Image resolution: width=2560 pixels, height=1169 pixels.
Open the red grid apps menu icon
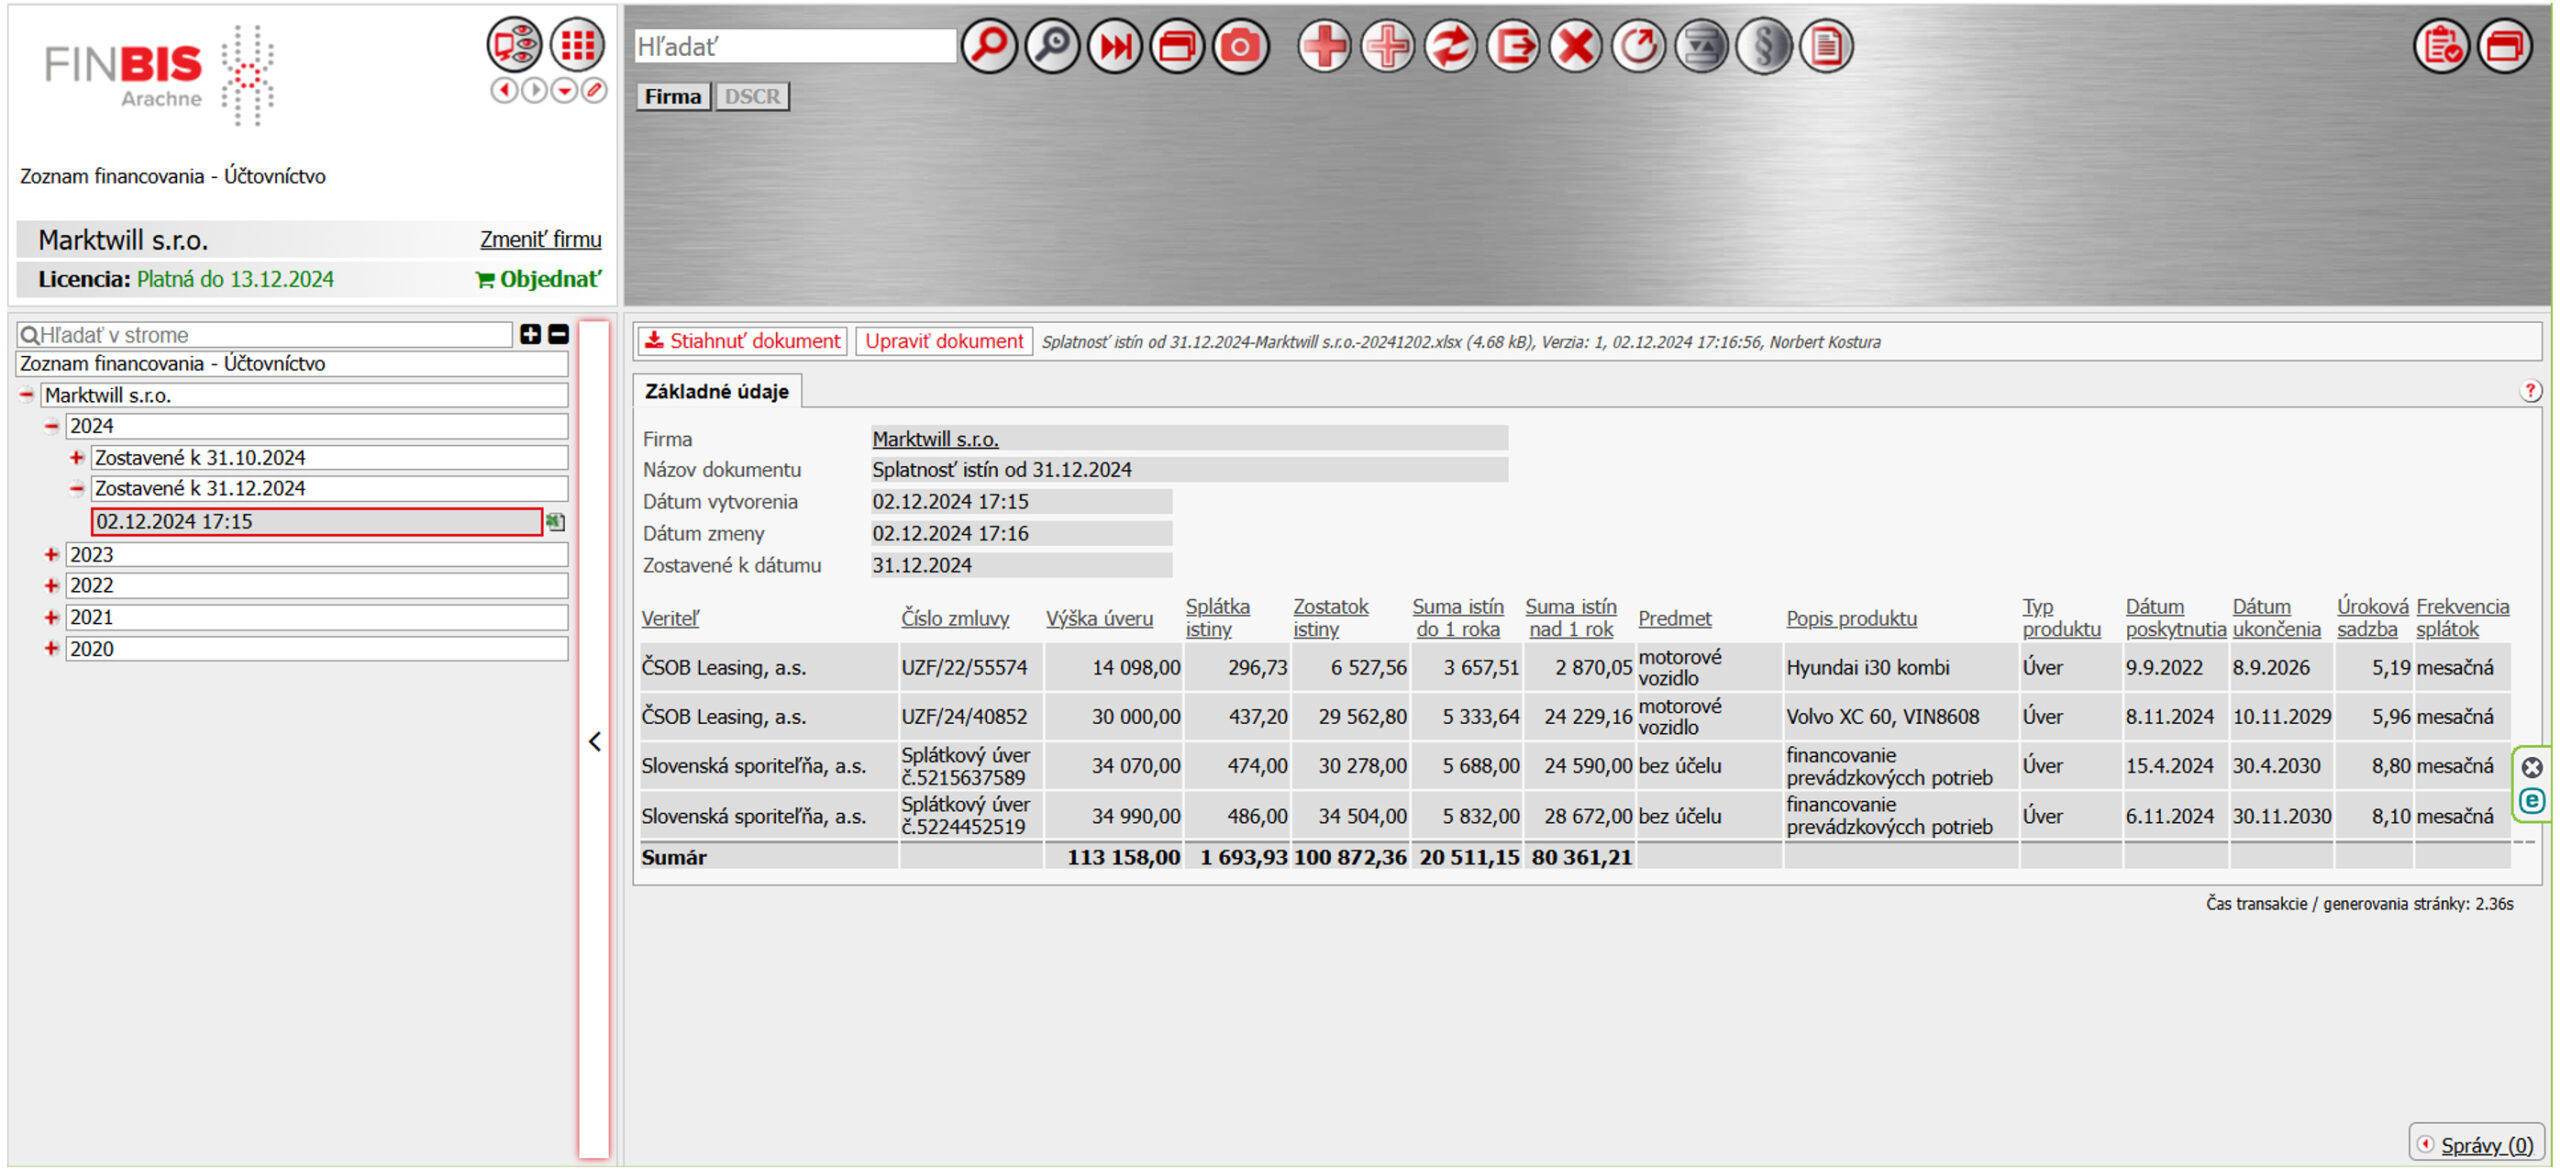coord(577,45)
